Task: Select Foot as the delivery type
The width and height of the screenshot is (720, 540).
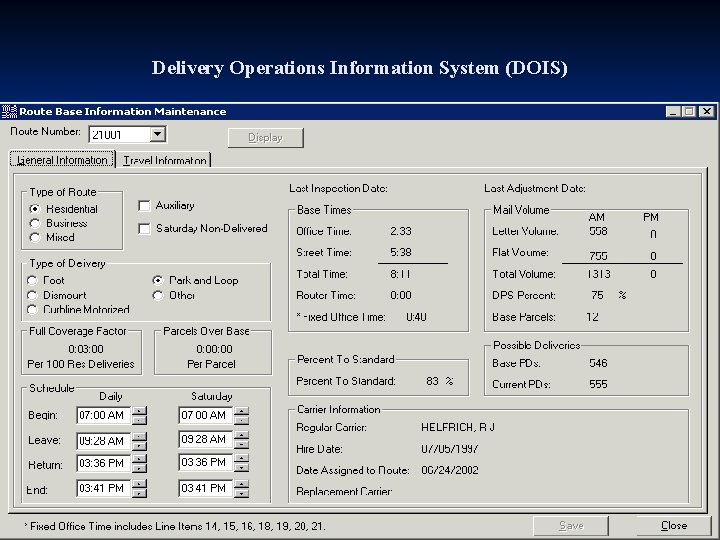Action: 33,281
